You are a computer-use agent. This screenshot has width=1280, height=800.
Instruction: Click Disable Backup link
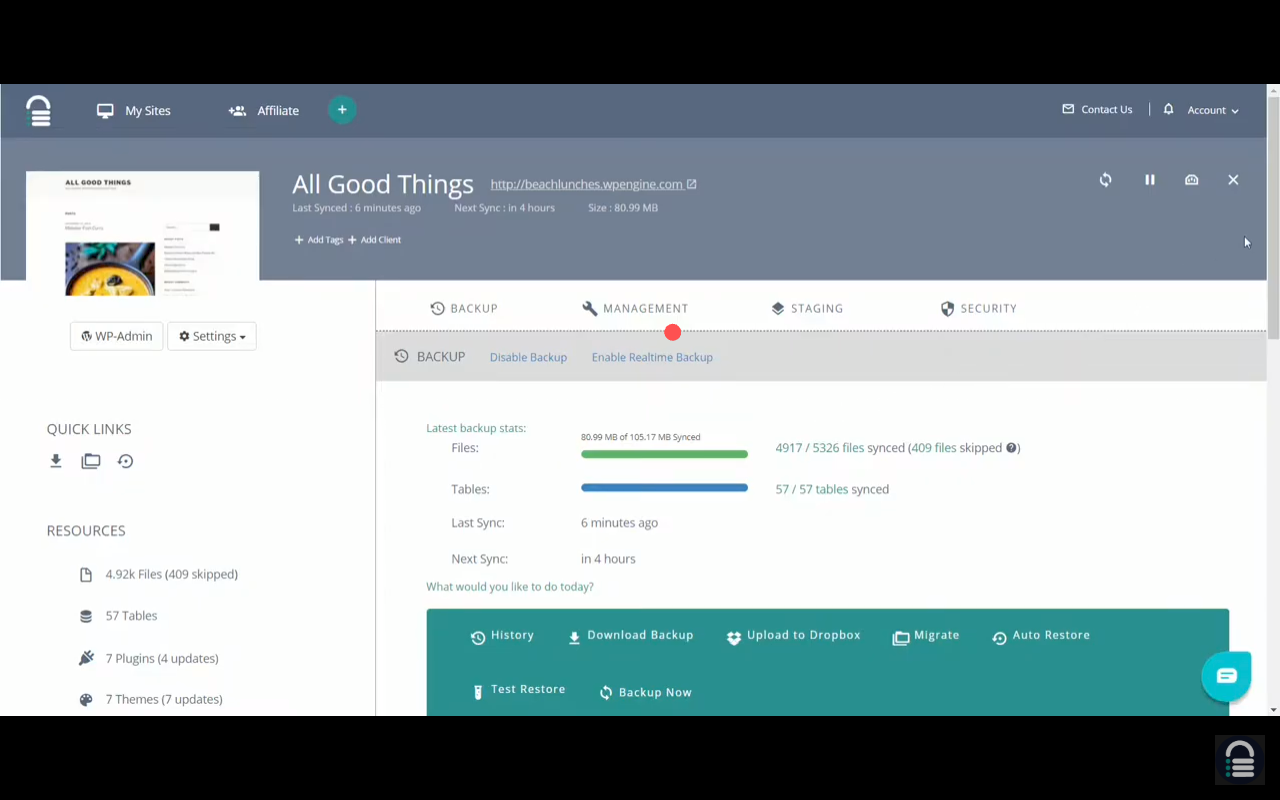[528, 357]
